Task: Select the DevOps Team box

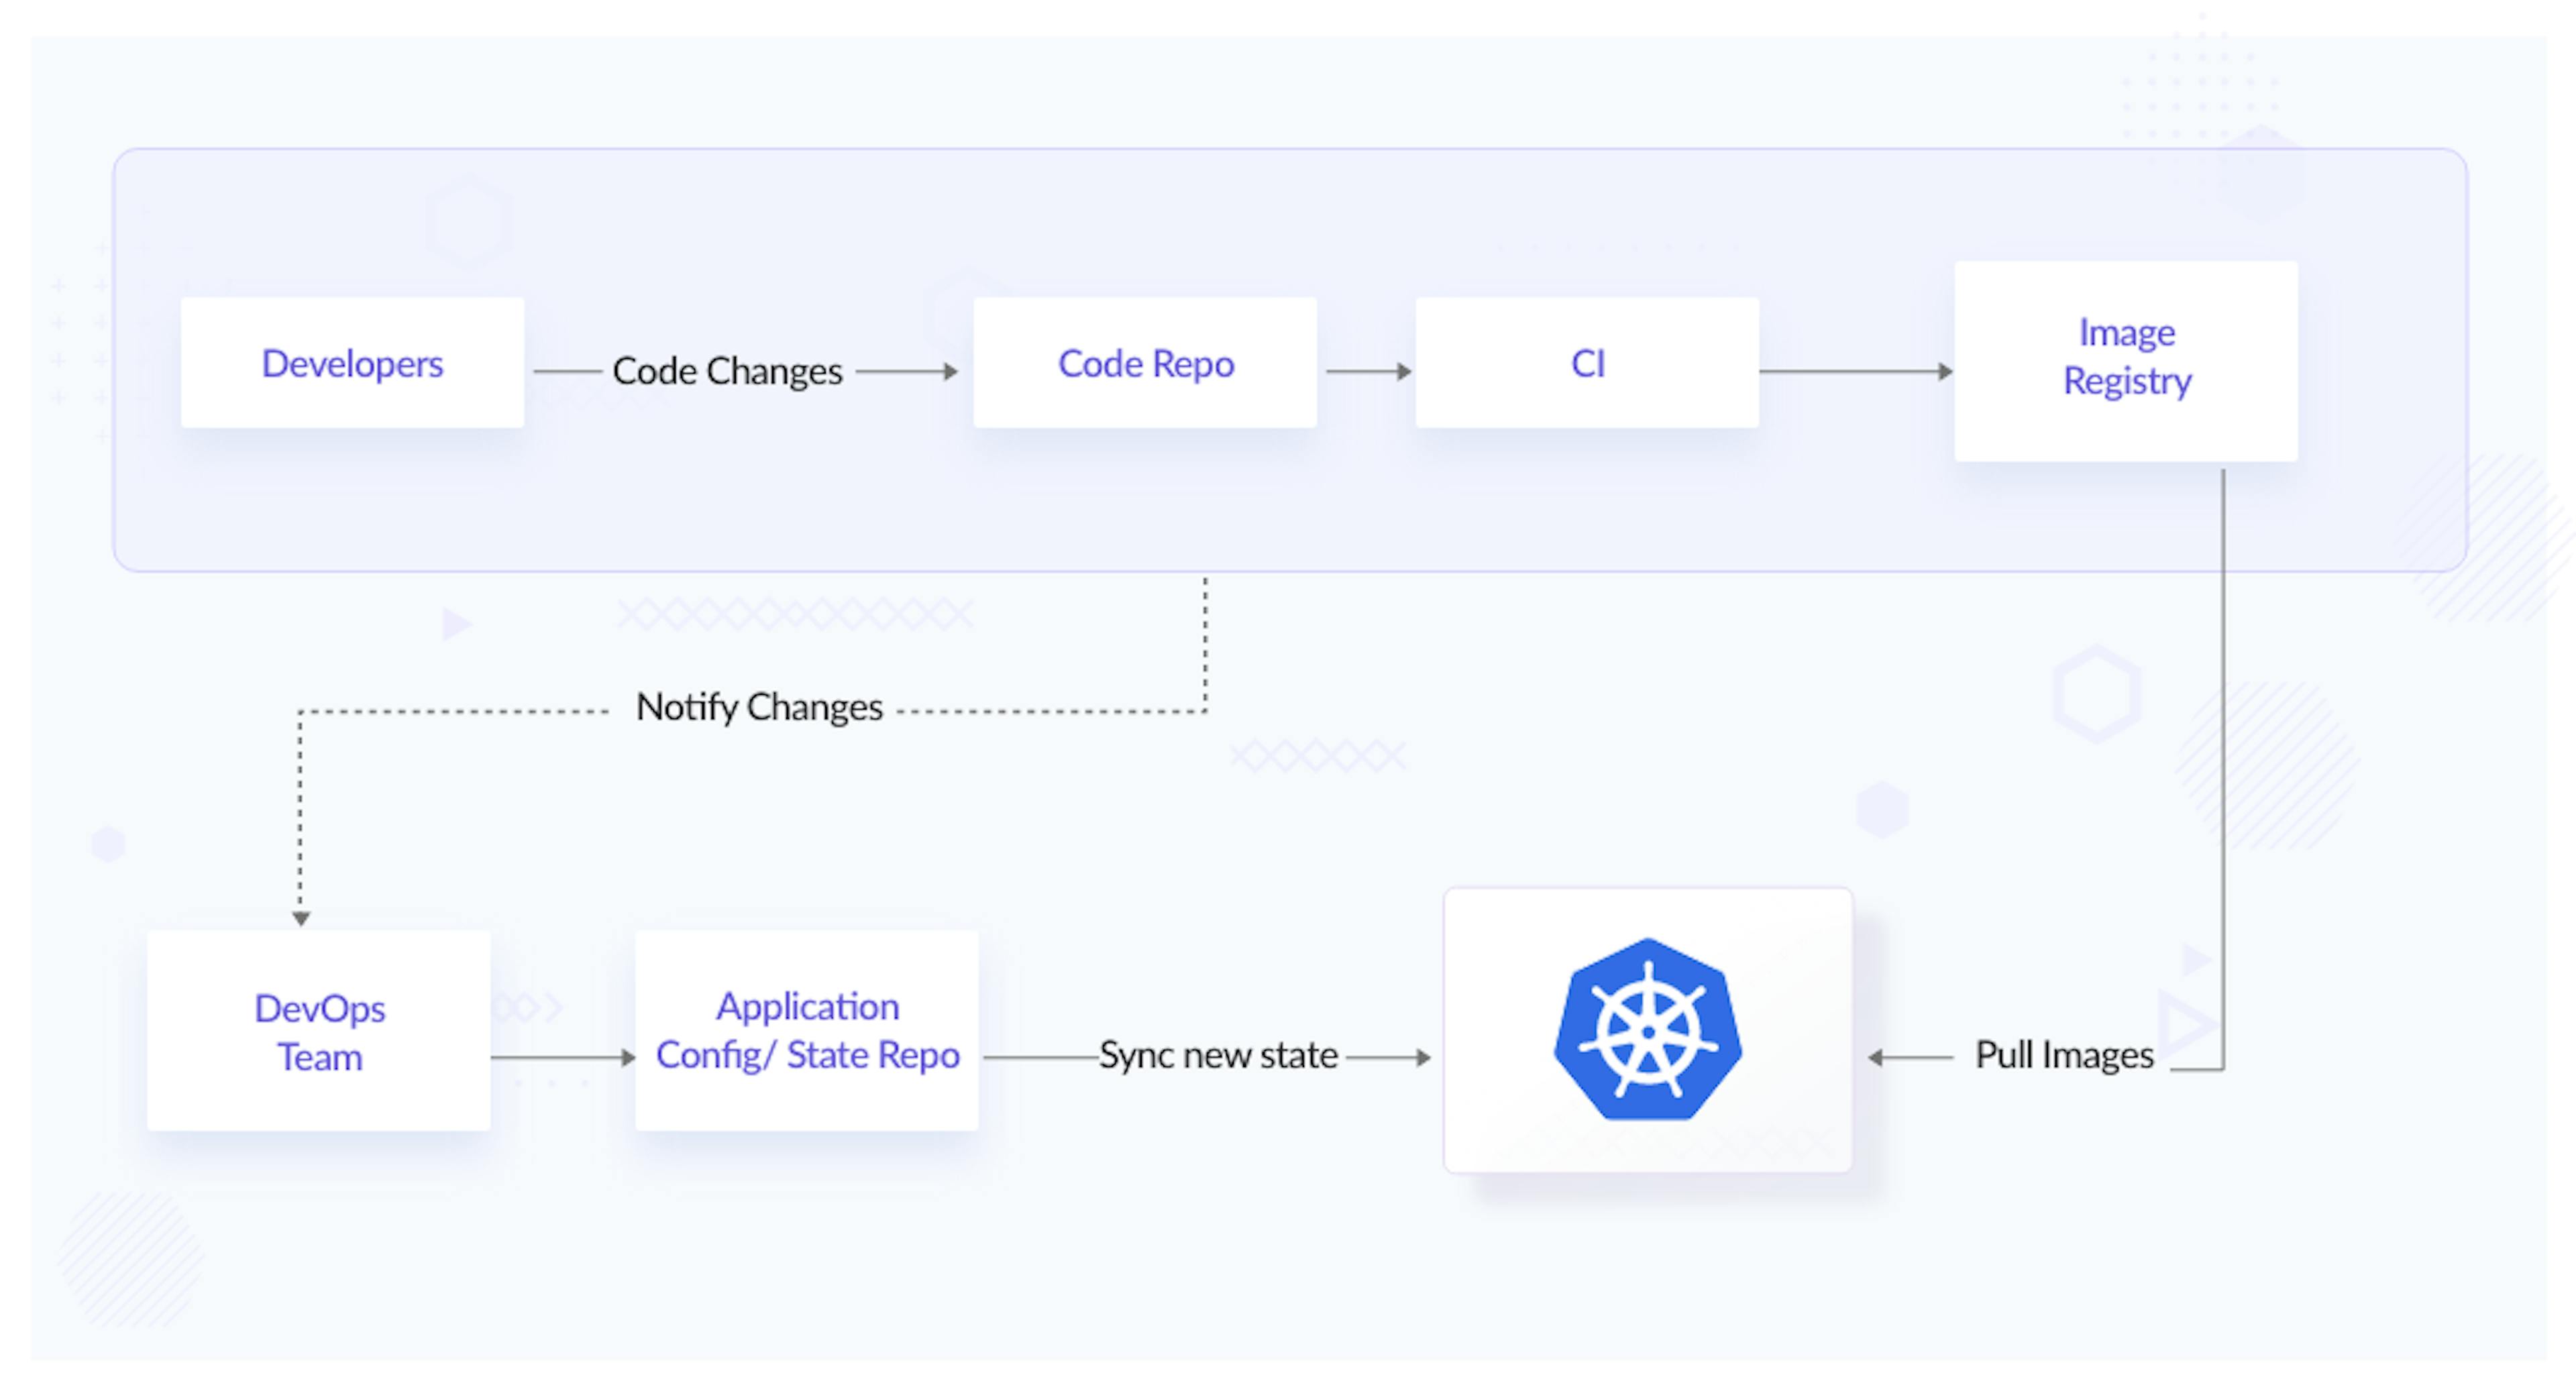Action: (x=319, y=1031)
